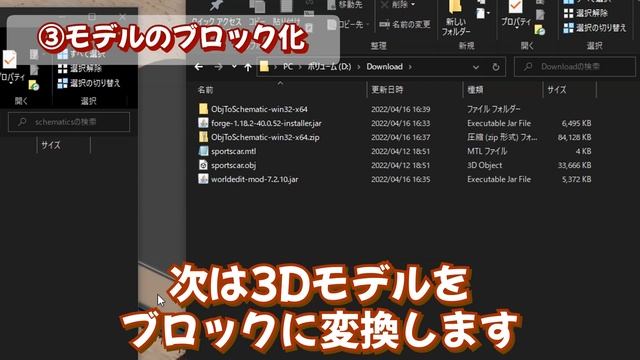The width and height of the screenshot is (640, 360).
Task: Select the sportscar.mtl file icon
Action: click(x=203, y=151)
